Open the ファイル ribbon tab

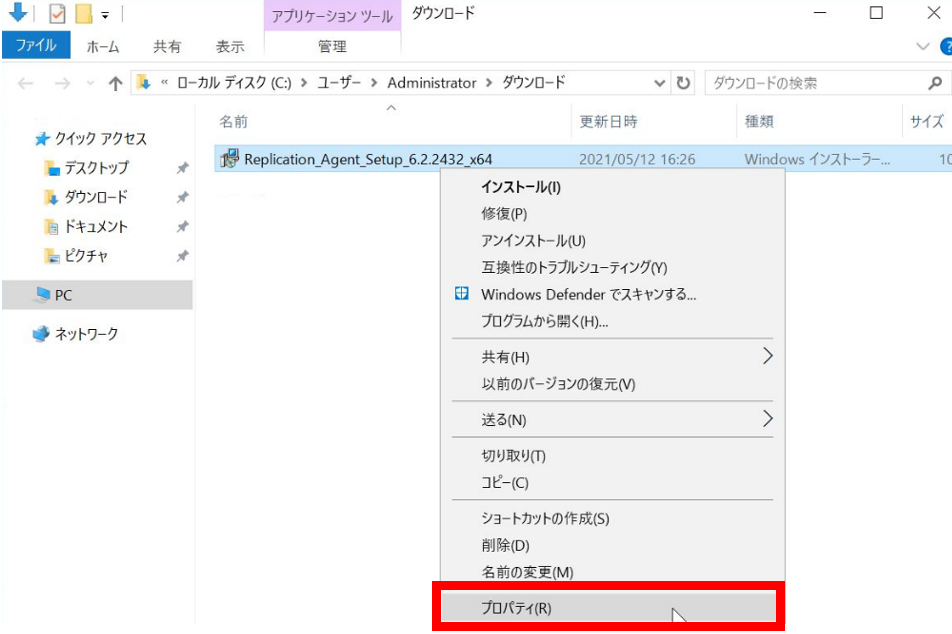pos(36,46)
